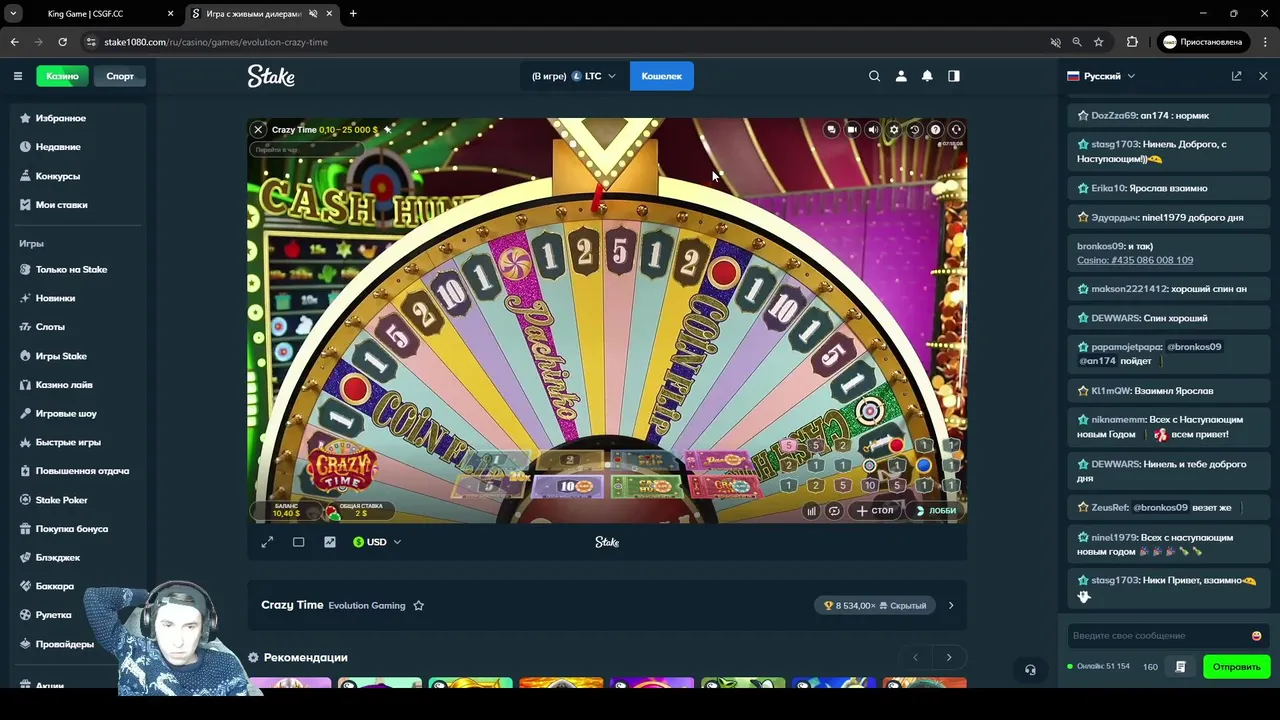Select Новинки in the sidebar
The image size is (1280, 720).
pos(55,298)
